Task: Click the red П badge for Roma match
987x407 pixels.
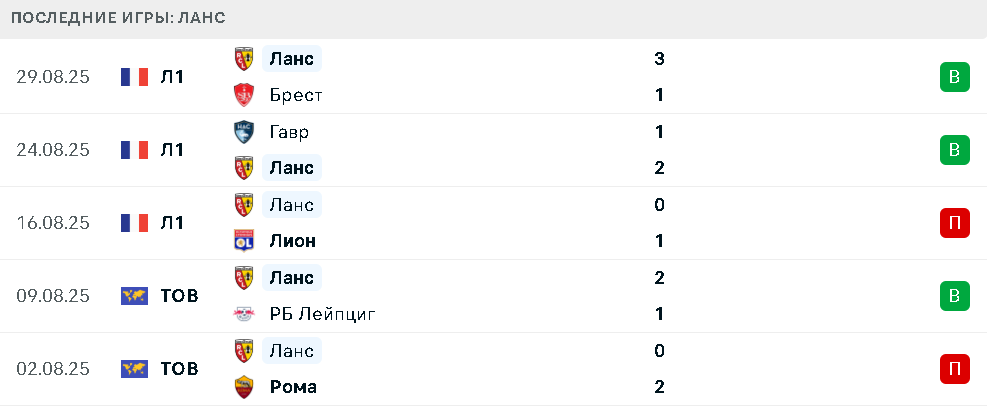Action: coord(954,369)
